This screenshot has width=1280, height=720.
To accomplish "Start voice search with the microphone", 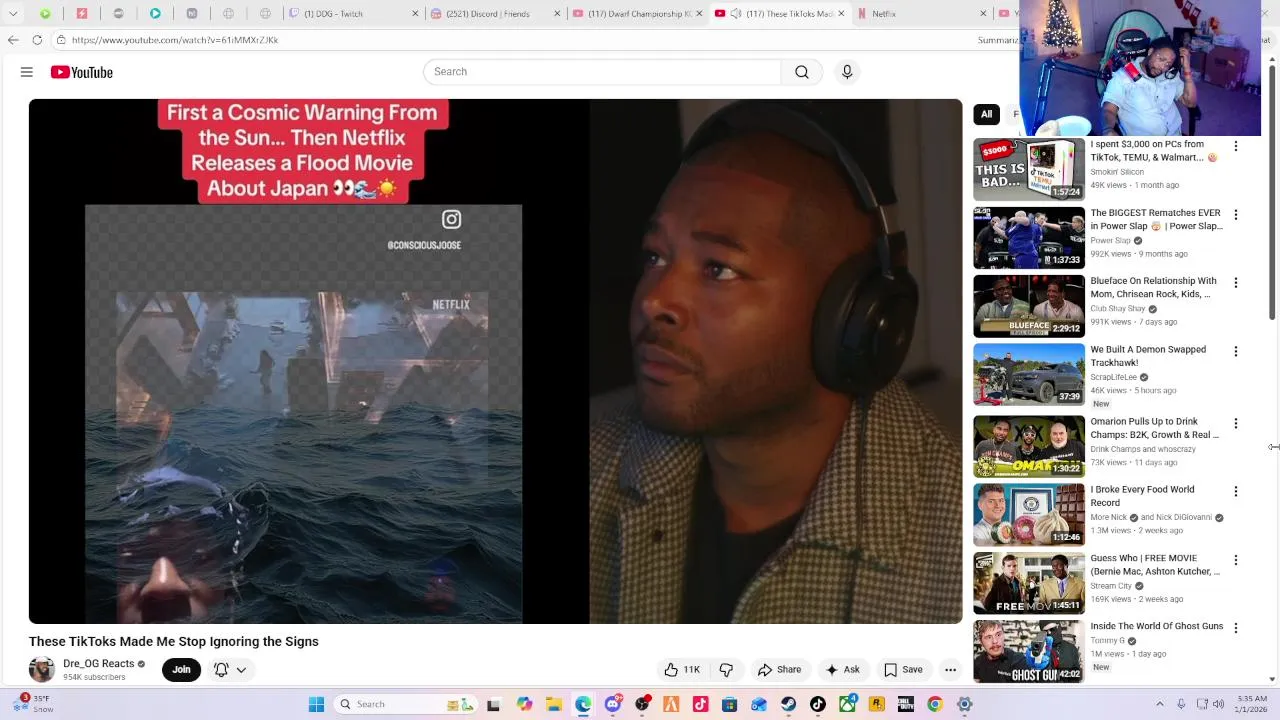I will [847, 72].
